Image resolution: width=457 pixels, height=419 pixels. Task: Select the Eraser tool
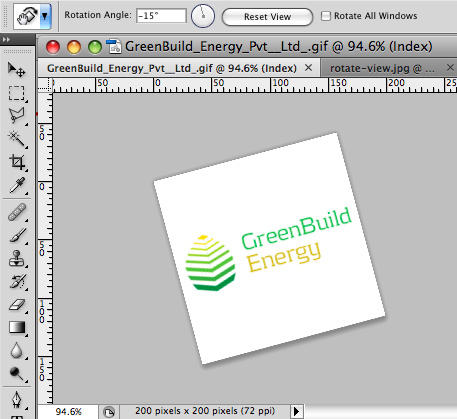(x=17, y=305)
